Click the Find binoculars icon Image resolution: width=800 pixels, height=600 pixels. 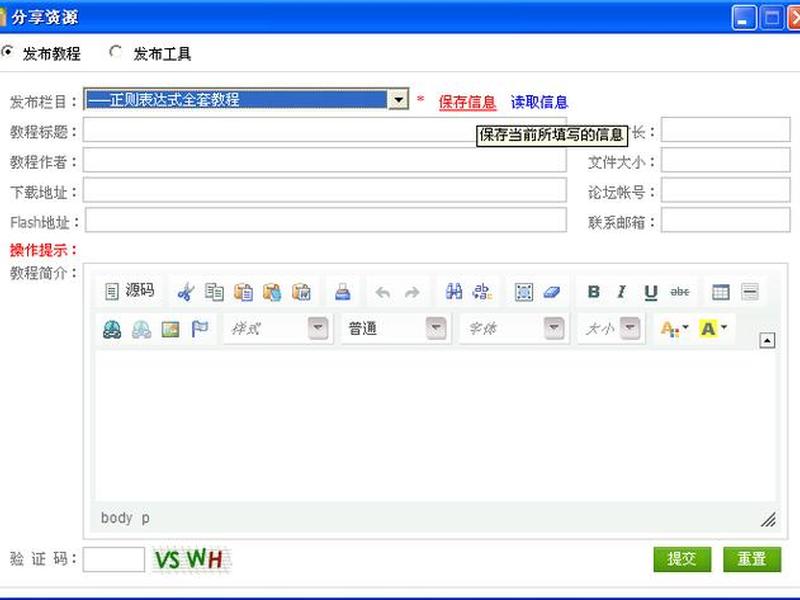click(454, 292)
